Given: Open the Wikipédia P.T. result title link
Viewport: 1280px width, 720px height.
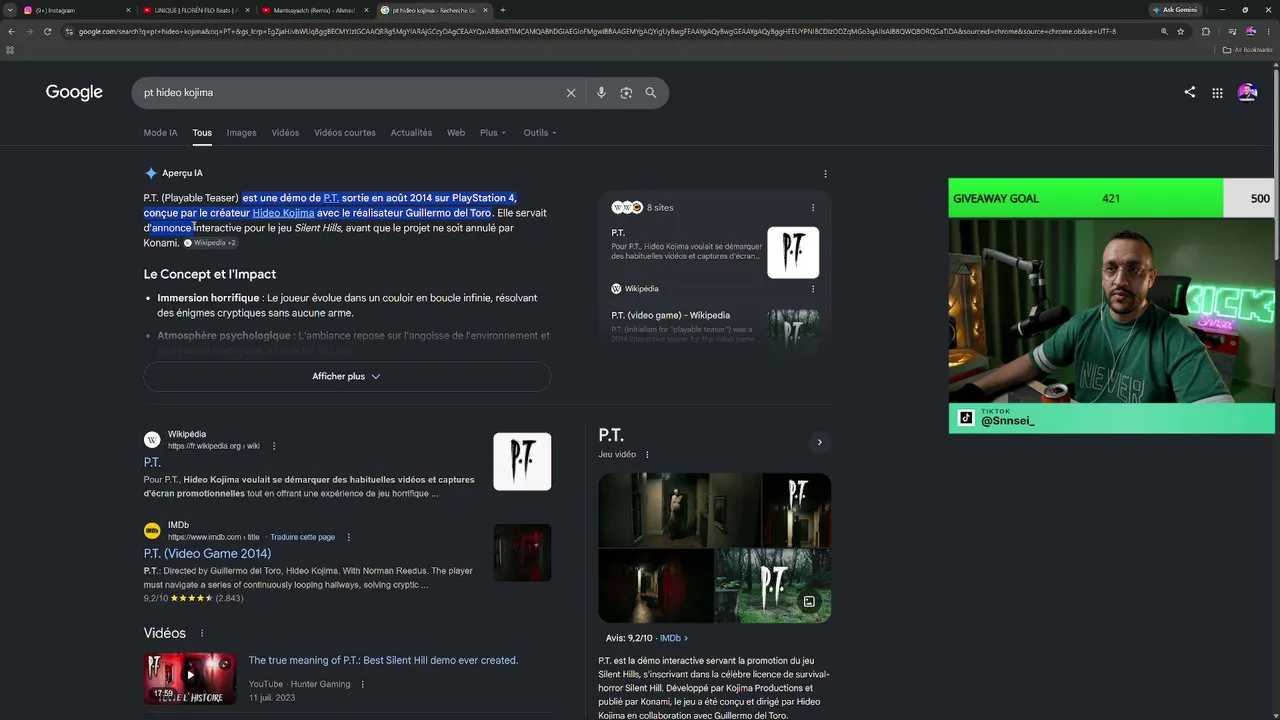Looking at the screenshot, I should coord(152,462).
